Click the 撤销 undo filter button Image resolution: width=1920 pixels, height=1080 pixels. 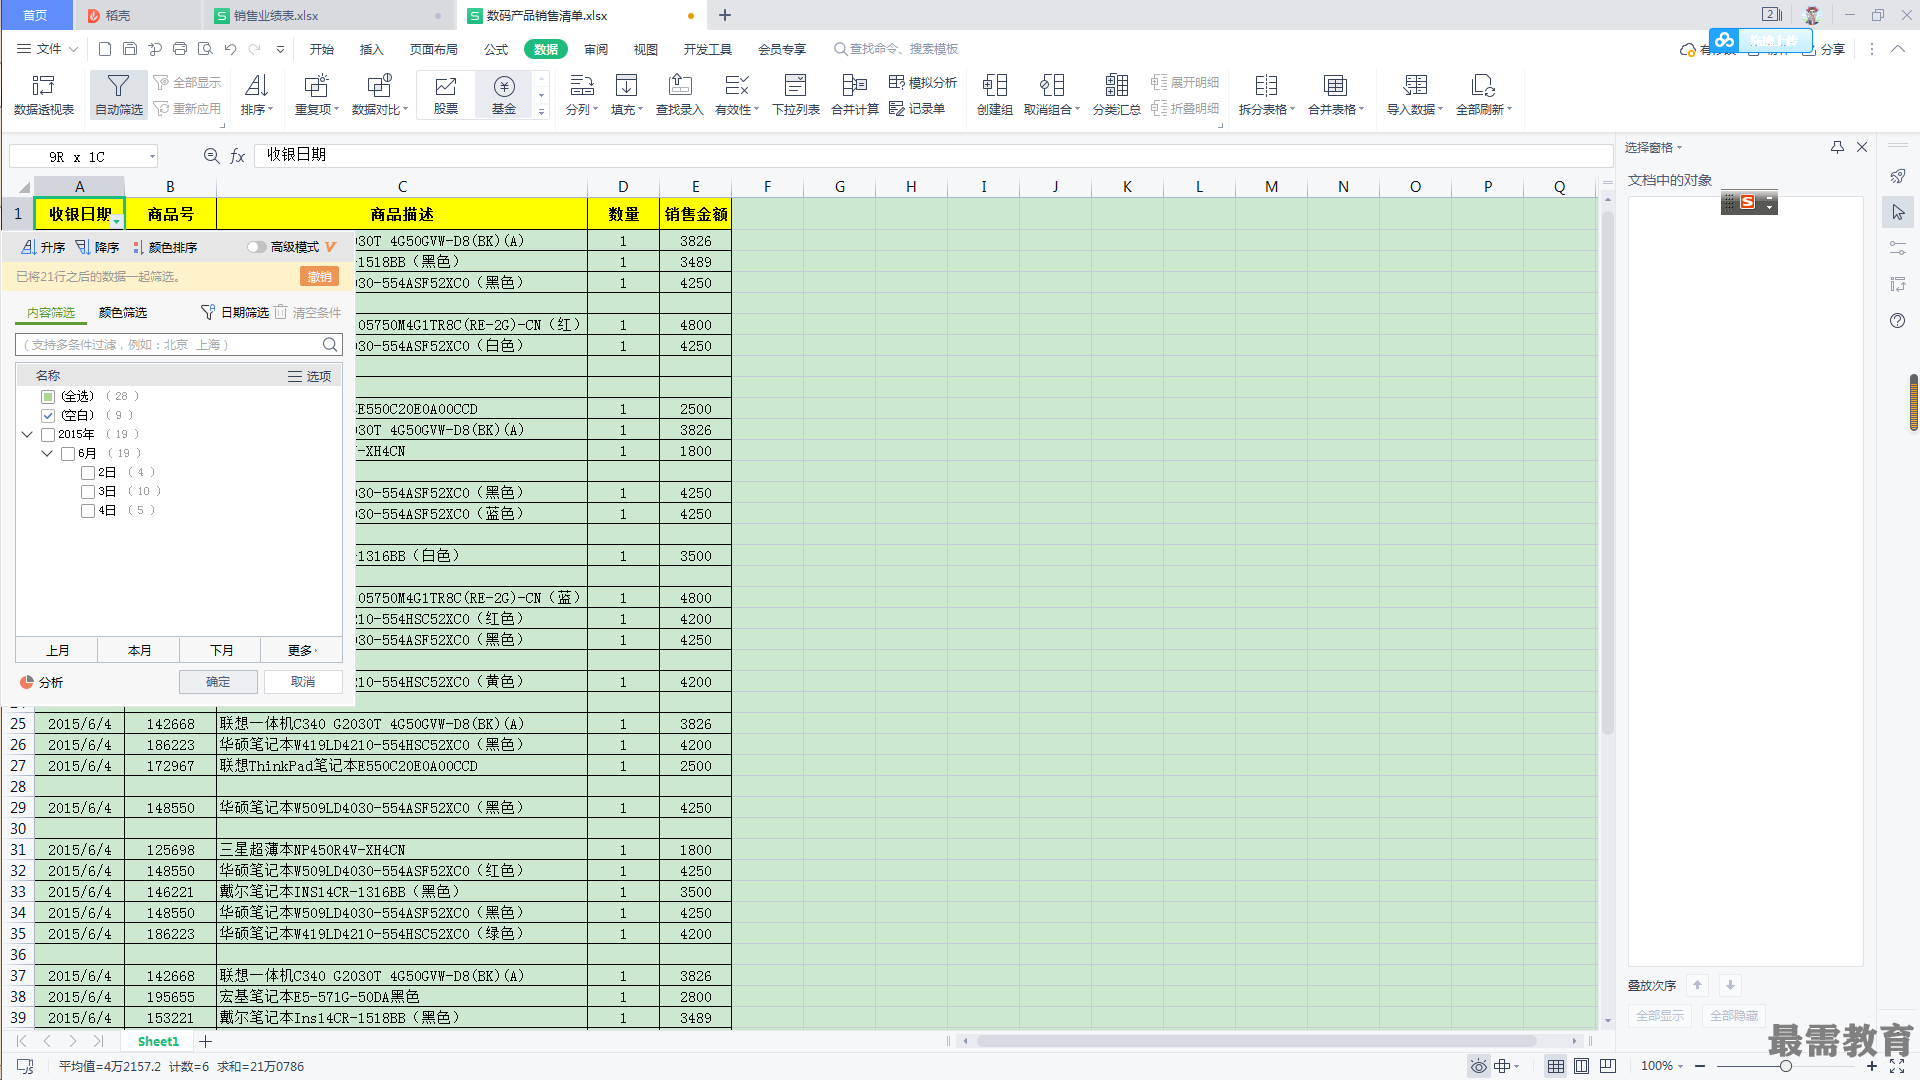pos(319,277)
